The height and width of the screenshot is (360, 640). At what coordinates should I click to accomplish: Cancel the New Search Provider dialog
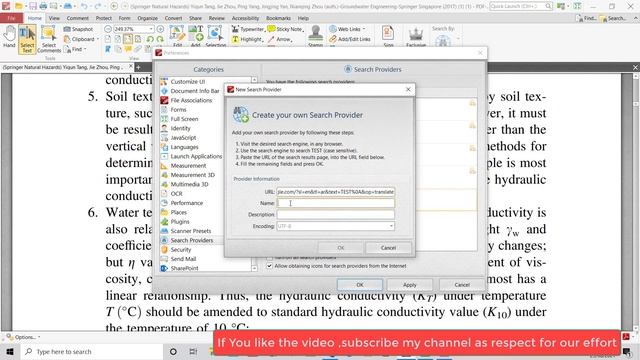click(388, 248)
